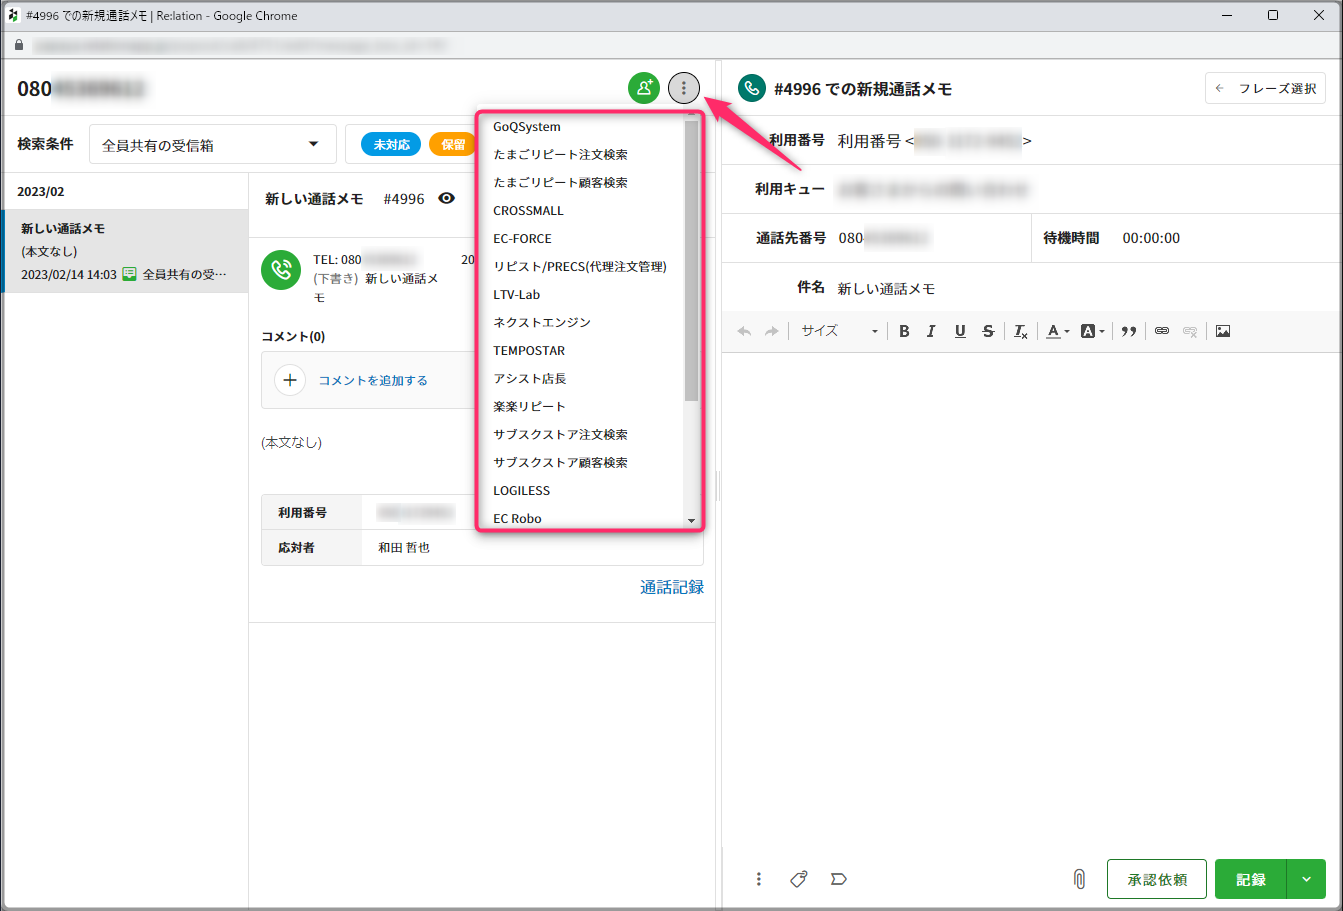Image resolution: width=1343 pixels, height=911 pixels.
Task: Toggle the eye icon beside #4996
Action: pos(446,199)
